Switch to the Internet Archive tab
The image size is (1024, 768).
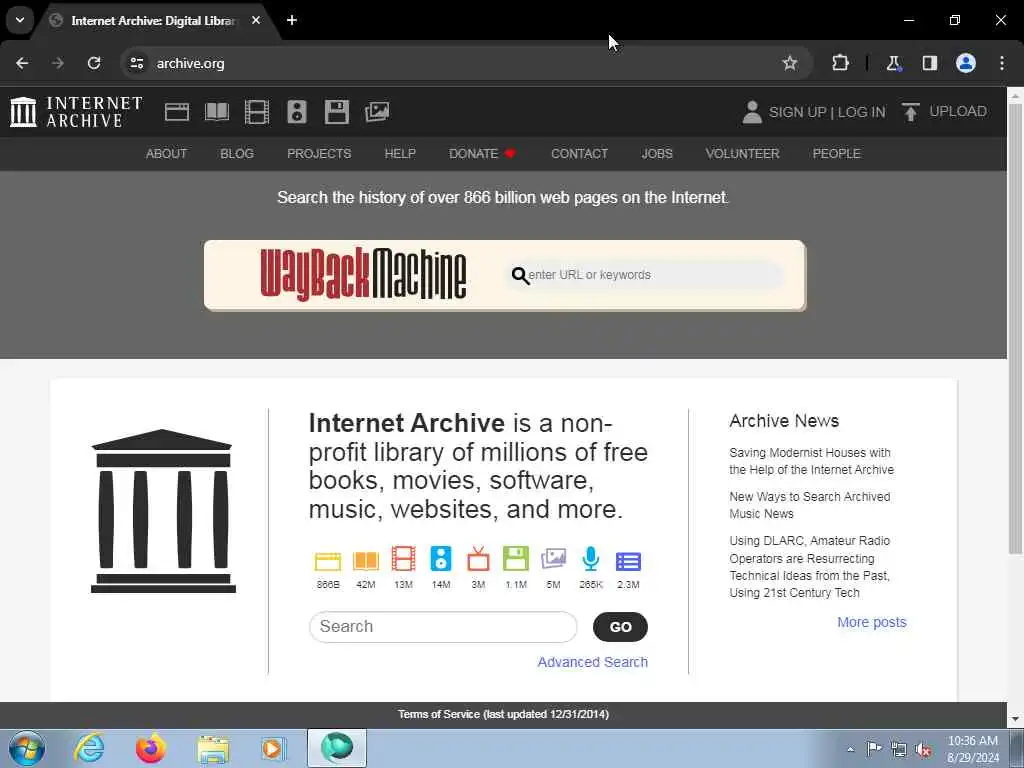point(152,21)
